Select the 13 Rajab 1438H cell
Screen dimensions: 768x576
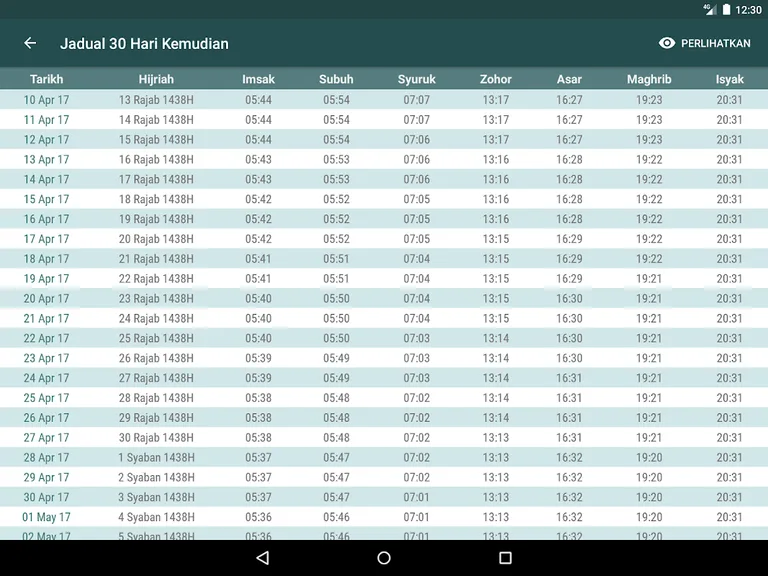156,100
